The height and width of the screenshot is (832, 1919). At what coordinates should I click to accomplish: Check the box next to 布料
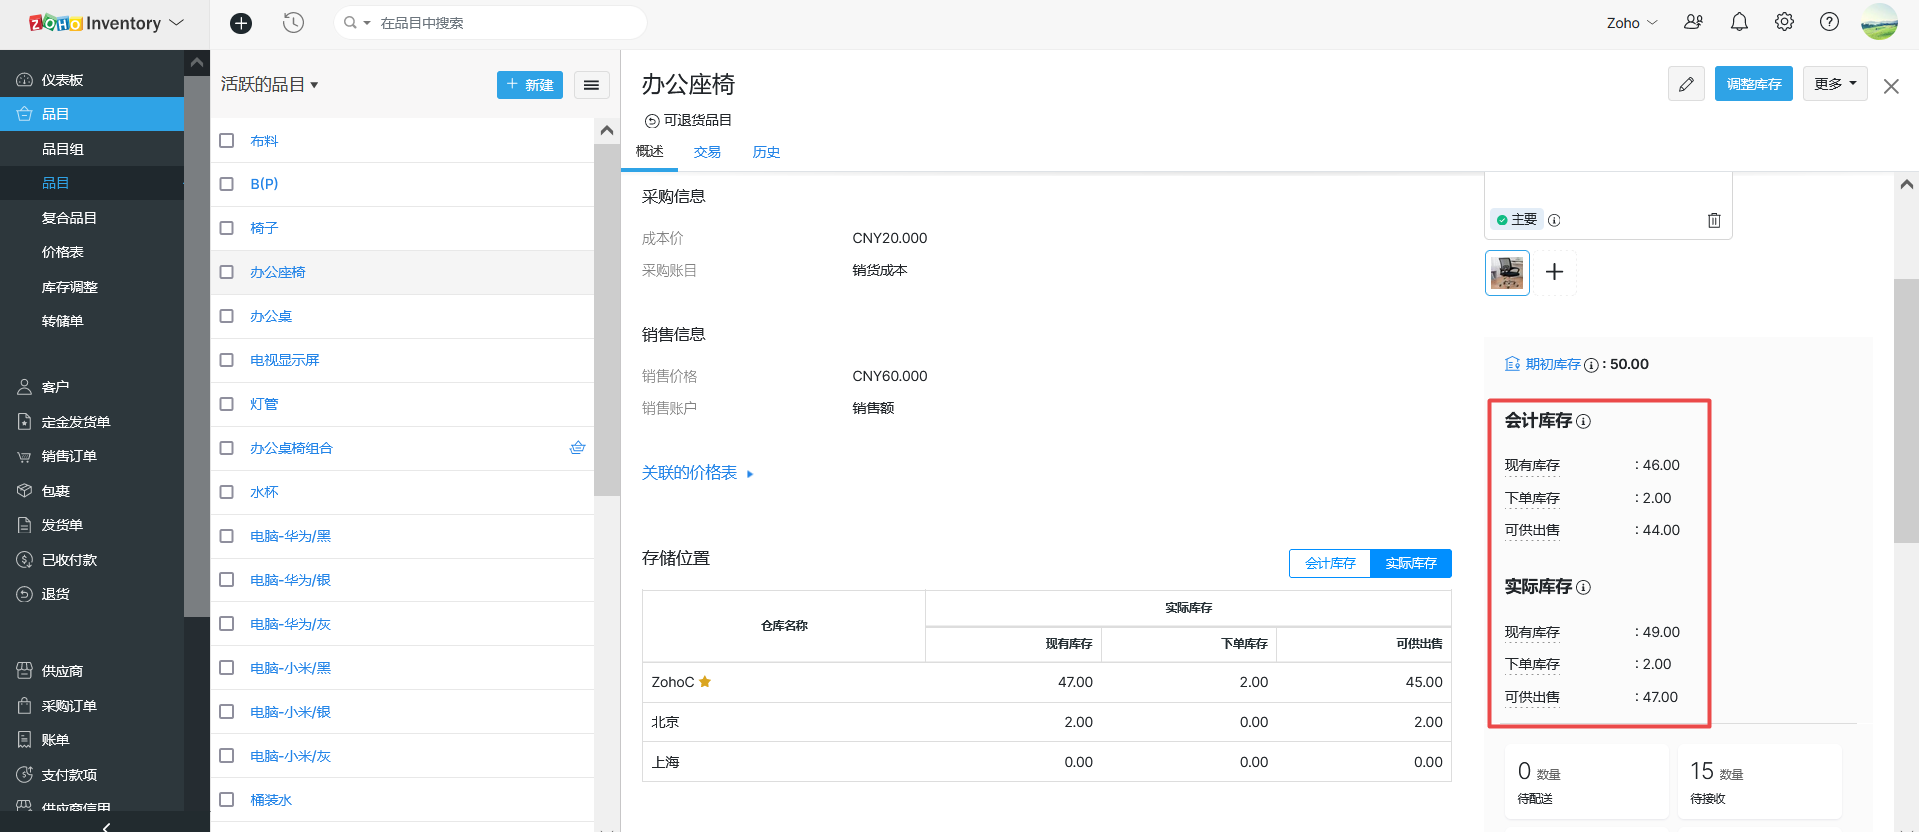point(227,141)
